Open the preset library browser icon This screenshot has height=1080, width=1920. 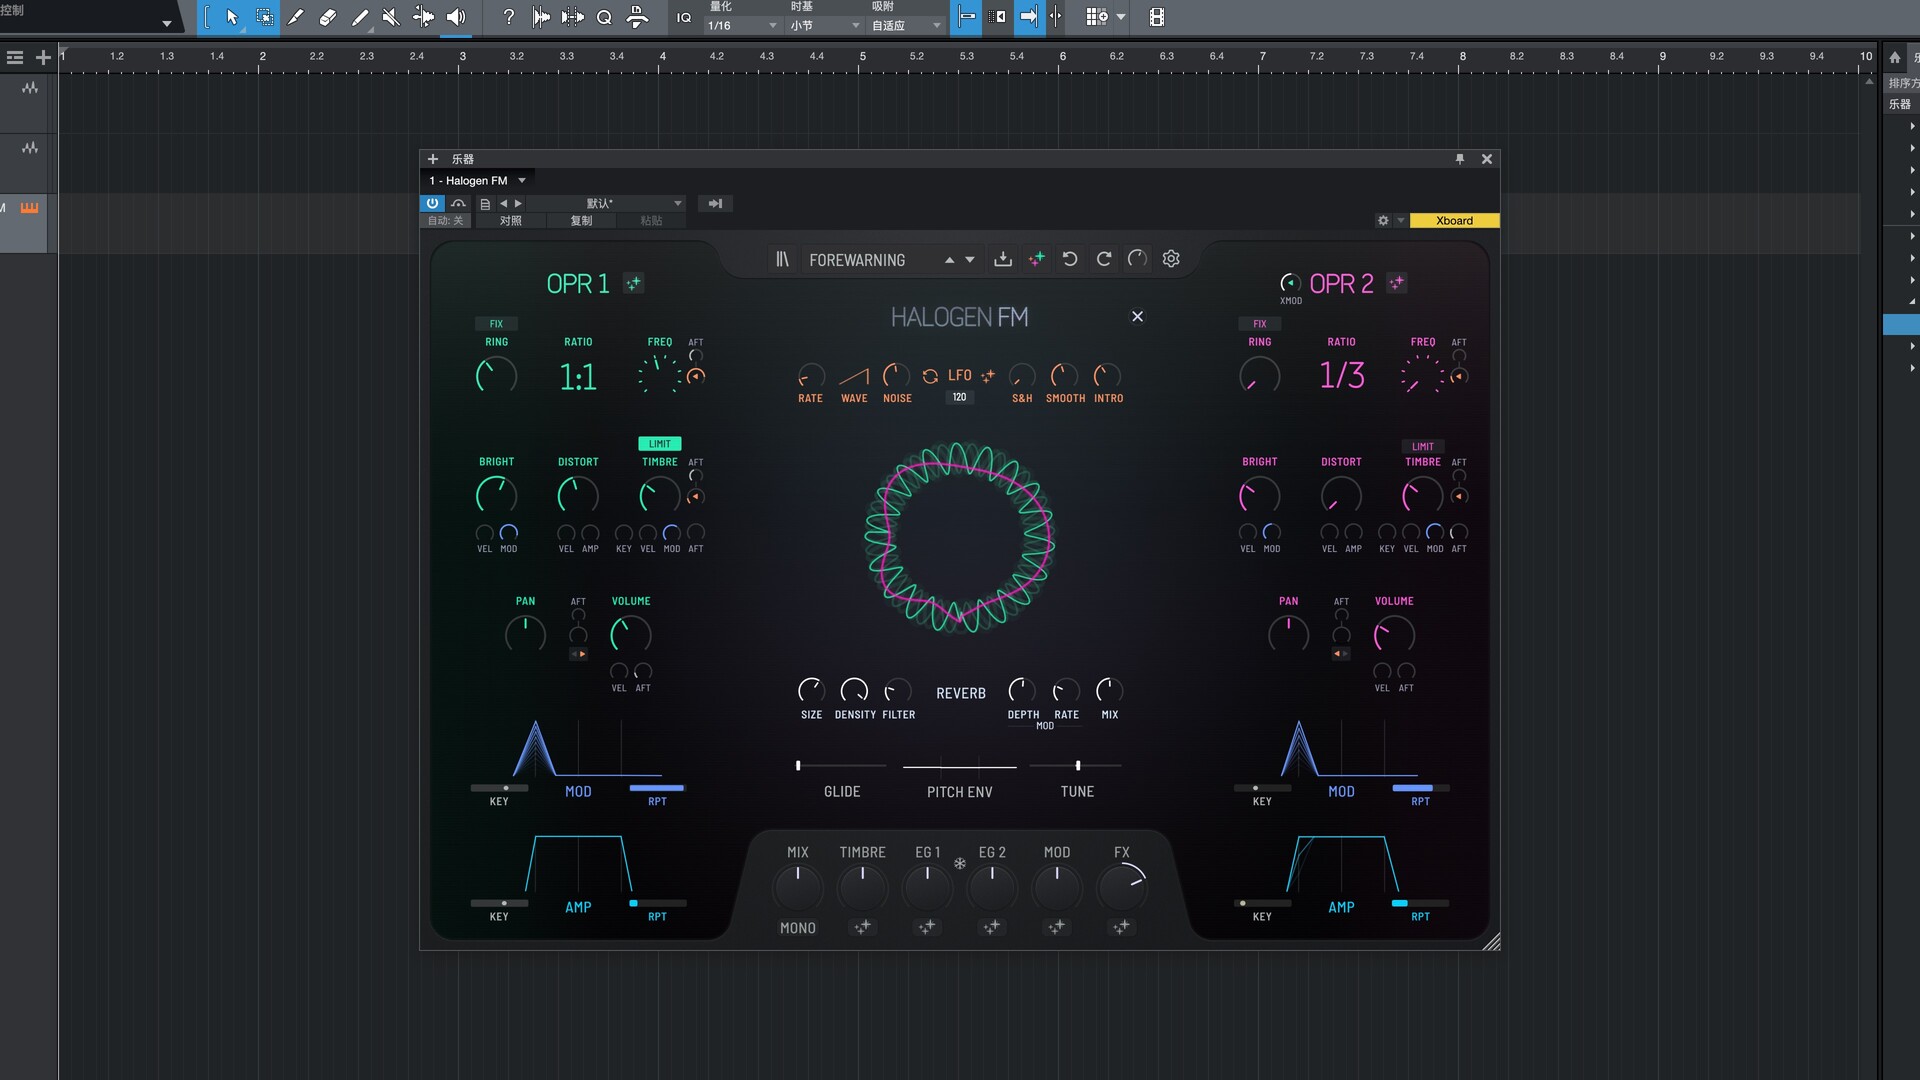pos(783,259)
